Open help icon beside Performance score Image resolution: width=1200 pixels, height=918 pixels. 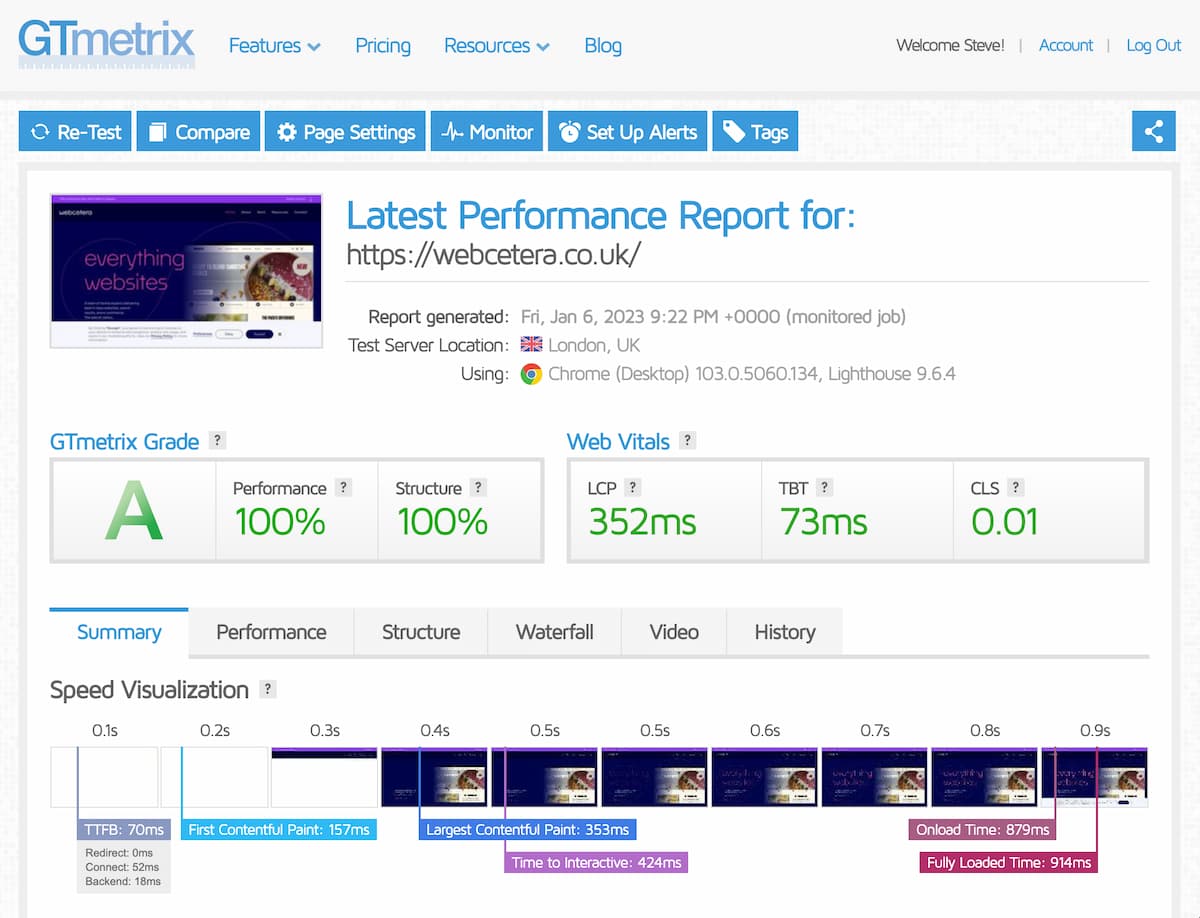343,487
